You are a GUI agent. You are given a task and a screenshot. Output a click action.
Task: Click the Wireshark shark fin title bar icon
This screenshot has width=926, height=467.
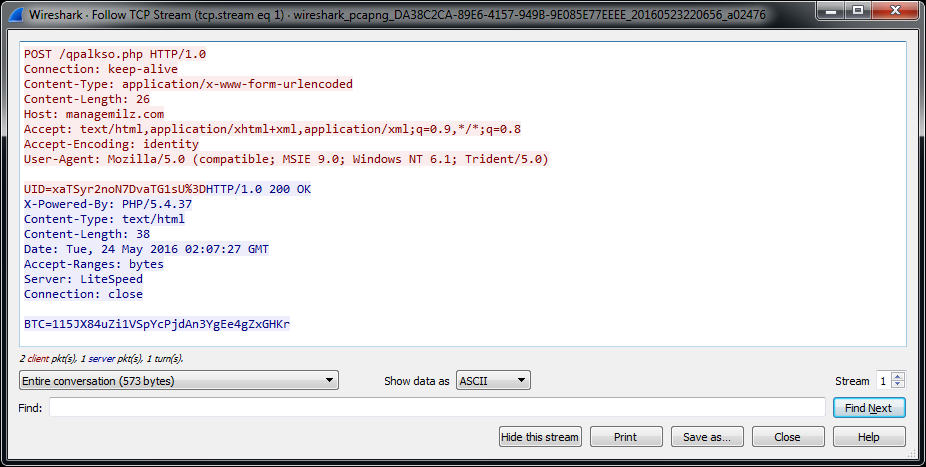13,14
